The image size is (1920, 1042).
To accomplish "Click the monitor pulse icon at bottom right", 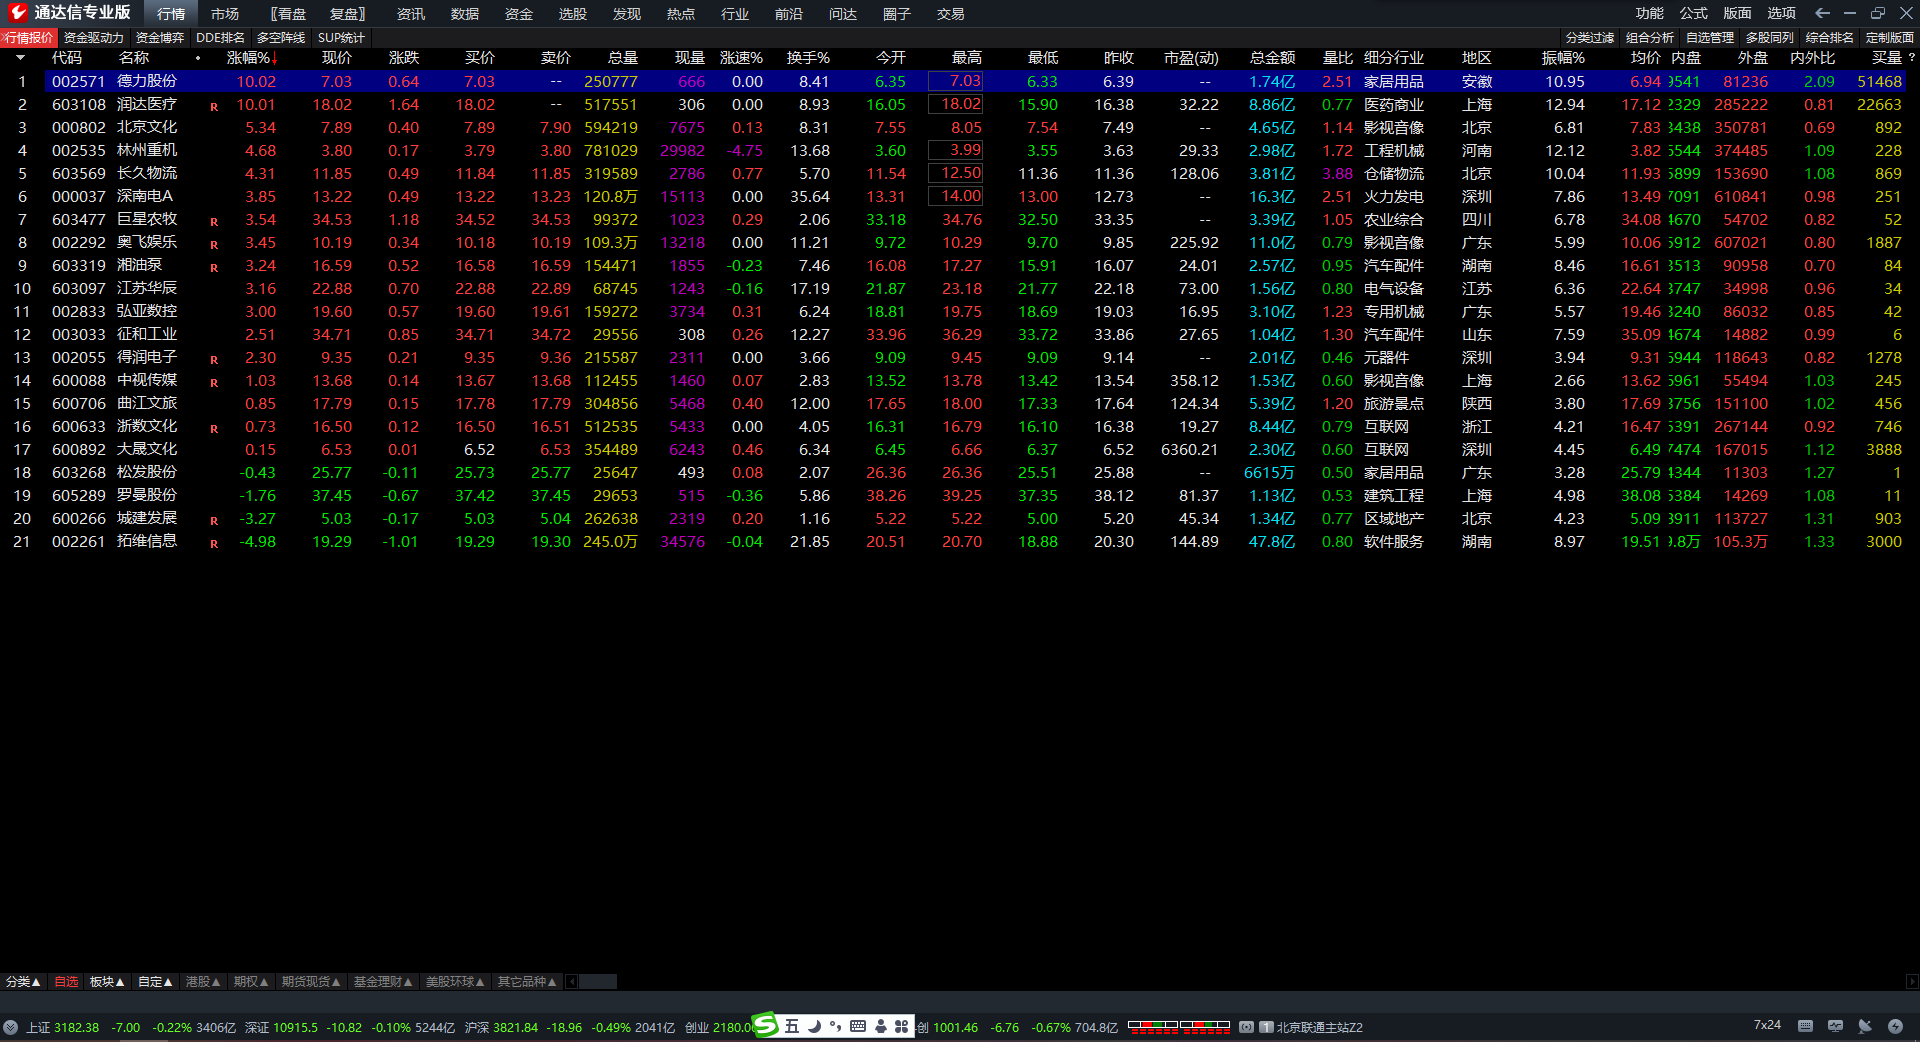I will coord(1835,1026).
